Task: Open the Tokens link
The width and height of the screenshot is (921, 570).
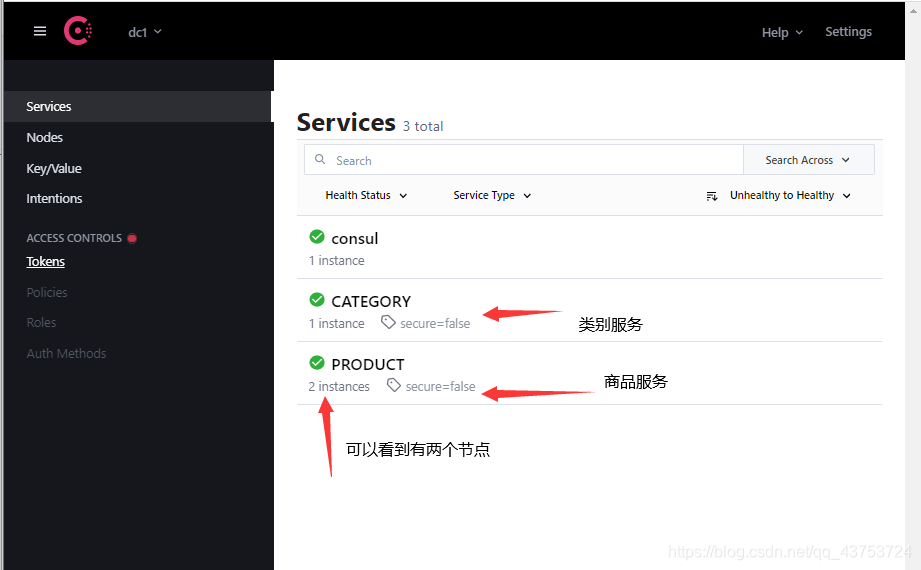Action: coord(45,261)
